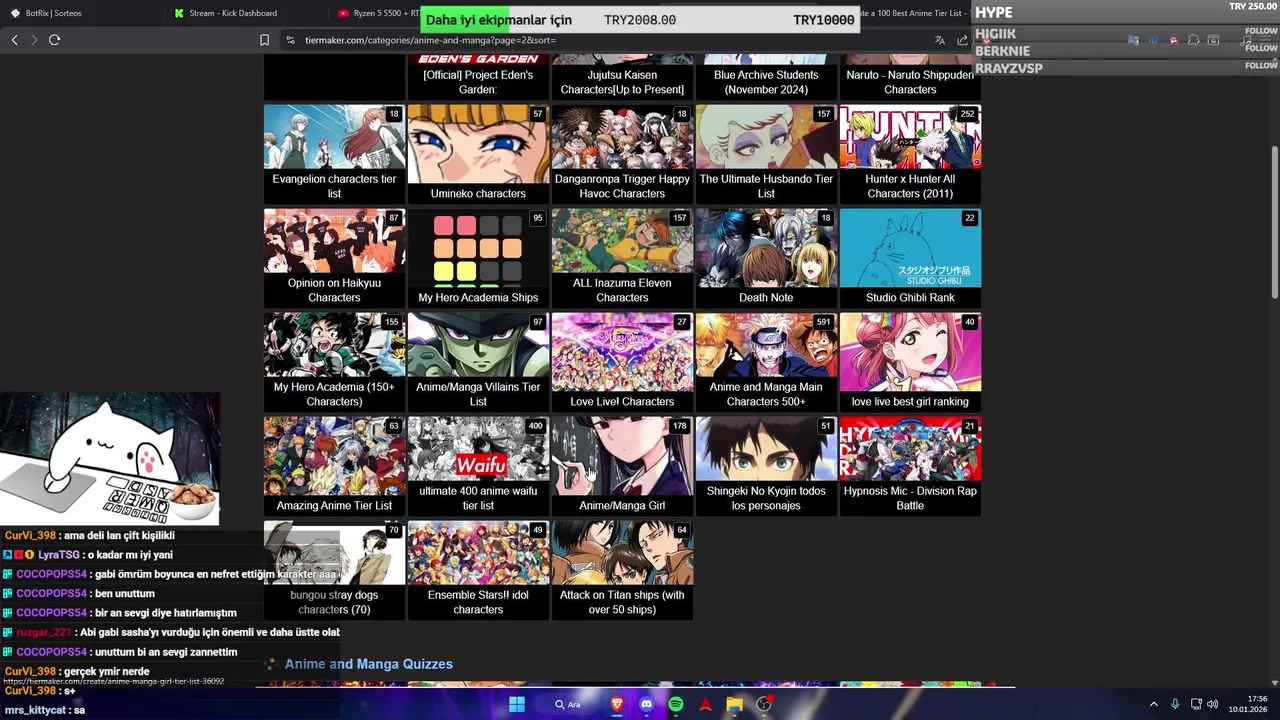
Task: Click the browser forward arrow
Action: click(x=34, y=40)
